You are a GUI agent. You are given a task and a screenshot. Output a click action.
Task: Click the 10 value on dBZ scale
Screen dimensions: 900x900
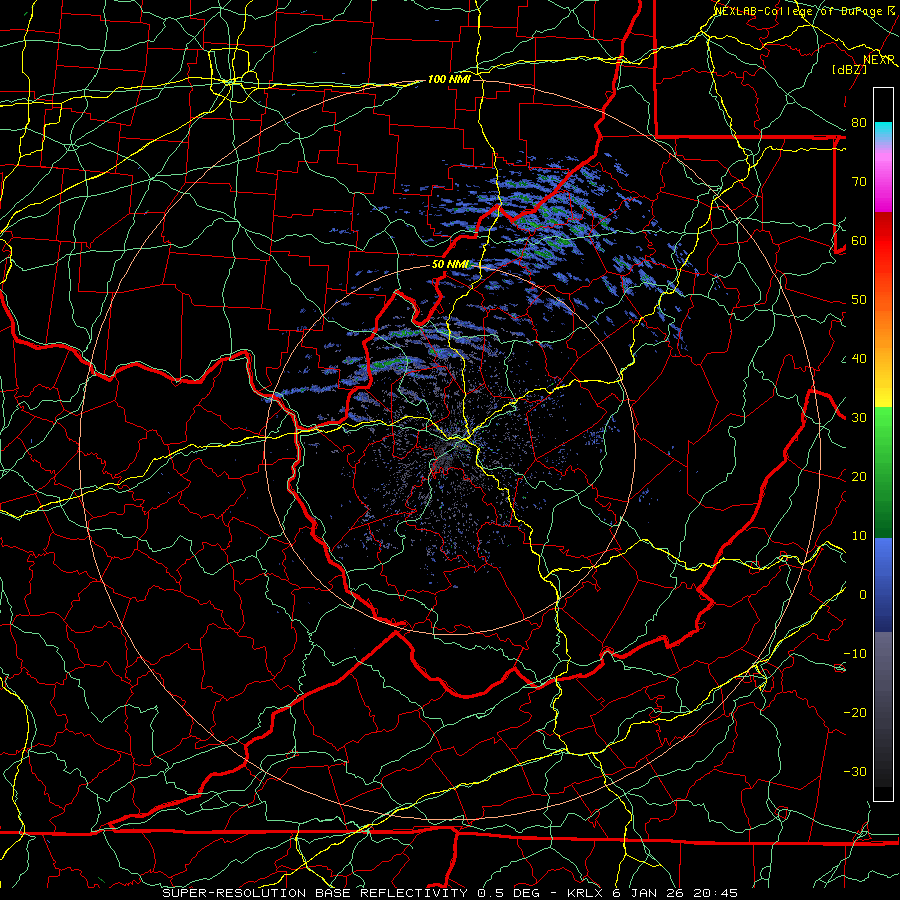coord(859,536)
